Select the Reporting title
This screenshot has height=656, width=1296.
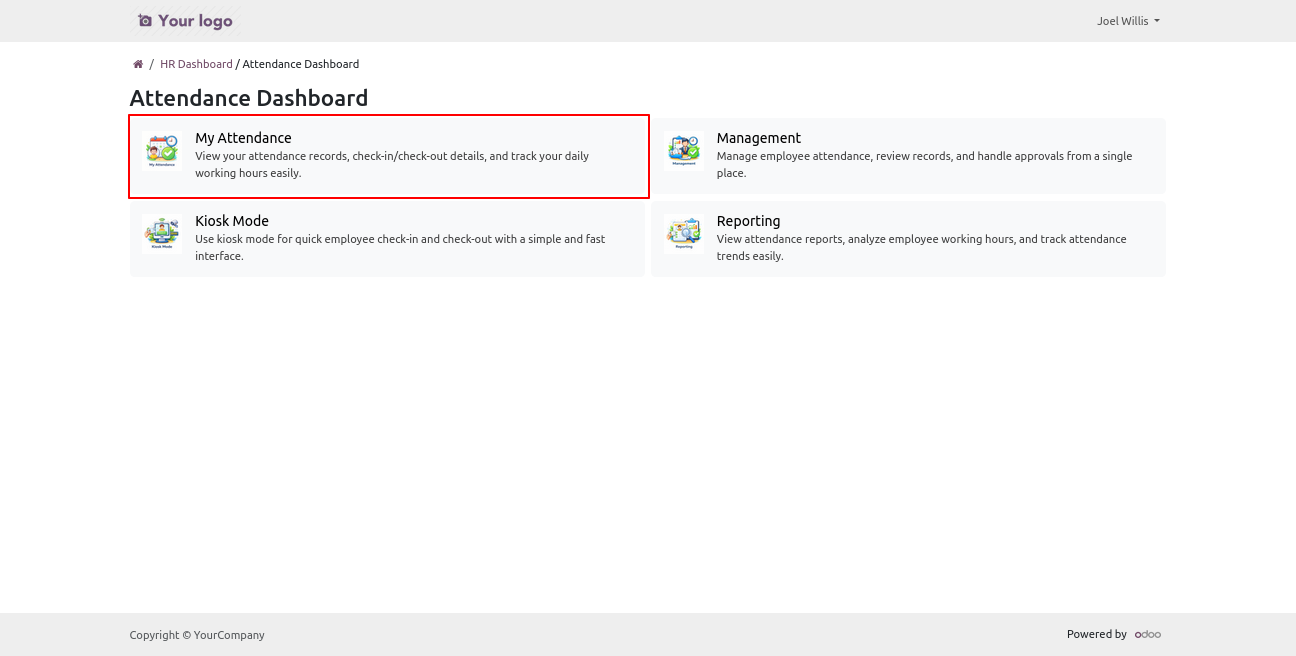coord(748,221)
